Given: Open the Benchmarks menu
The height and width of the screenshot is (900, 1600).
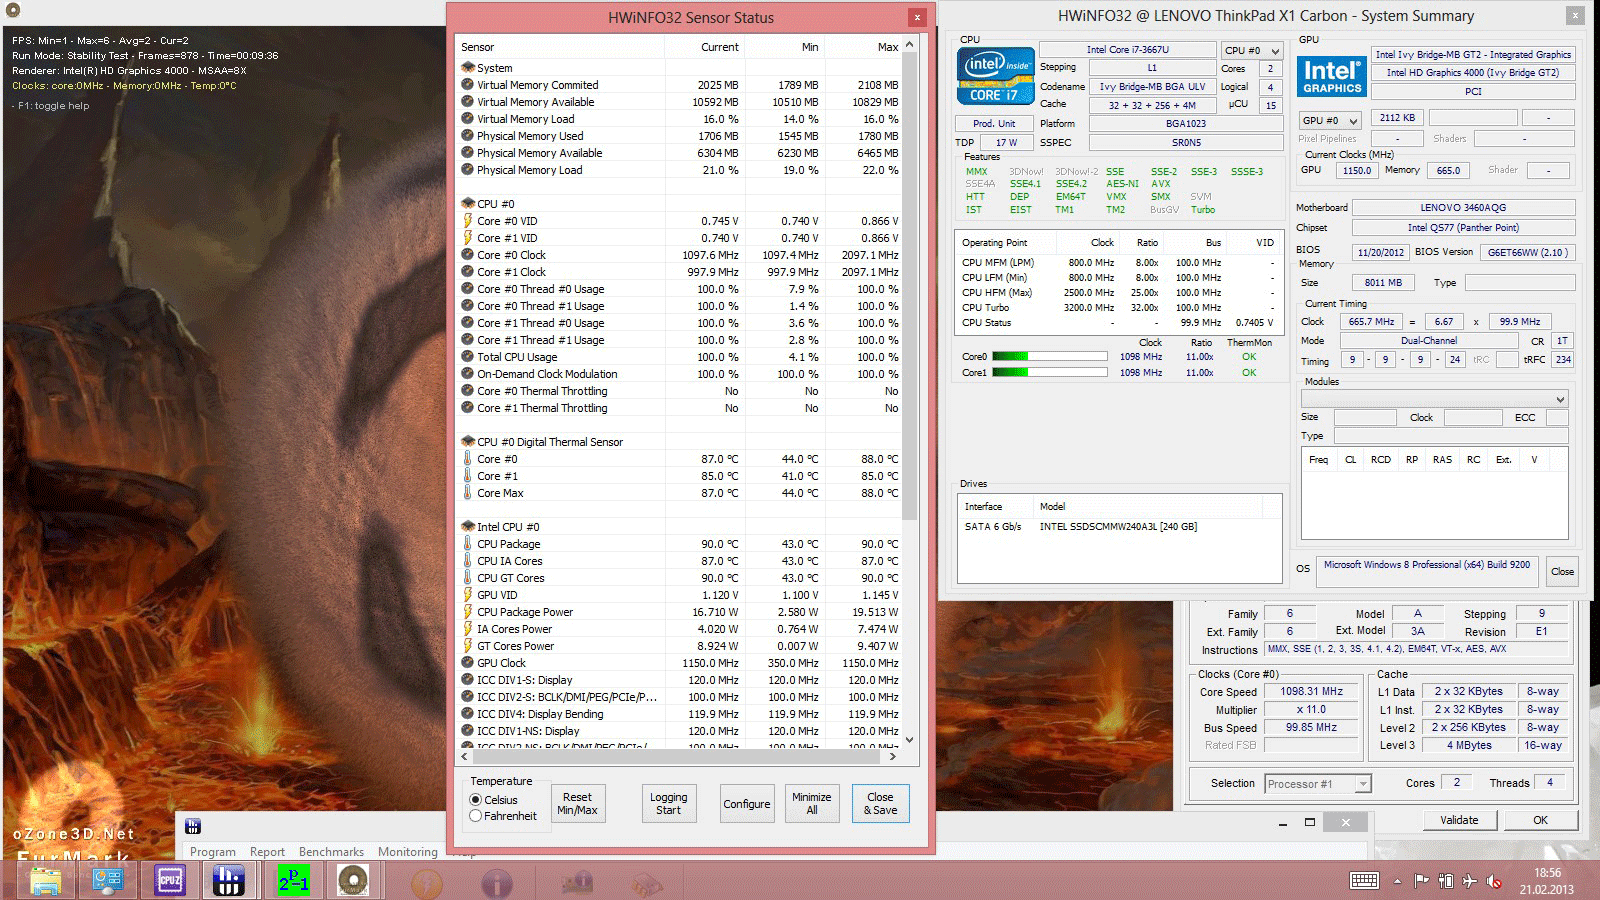Looking at the screenshot, I should 331,852.
